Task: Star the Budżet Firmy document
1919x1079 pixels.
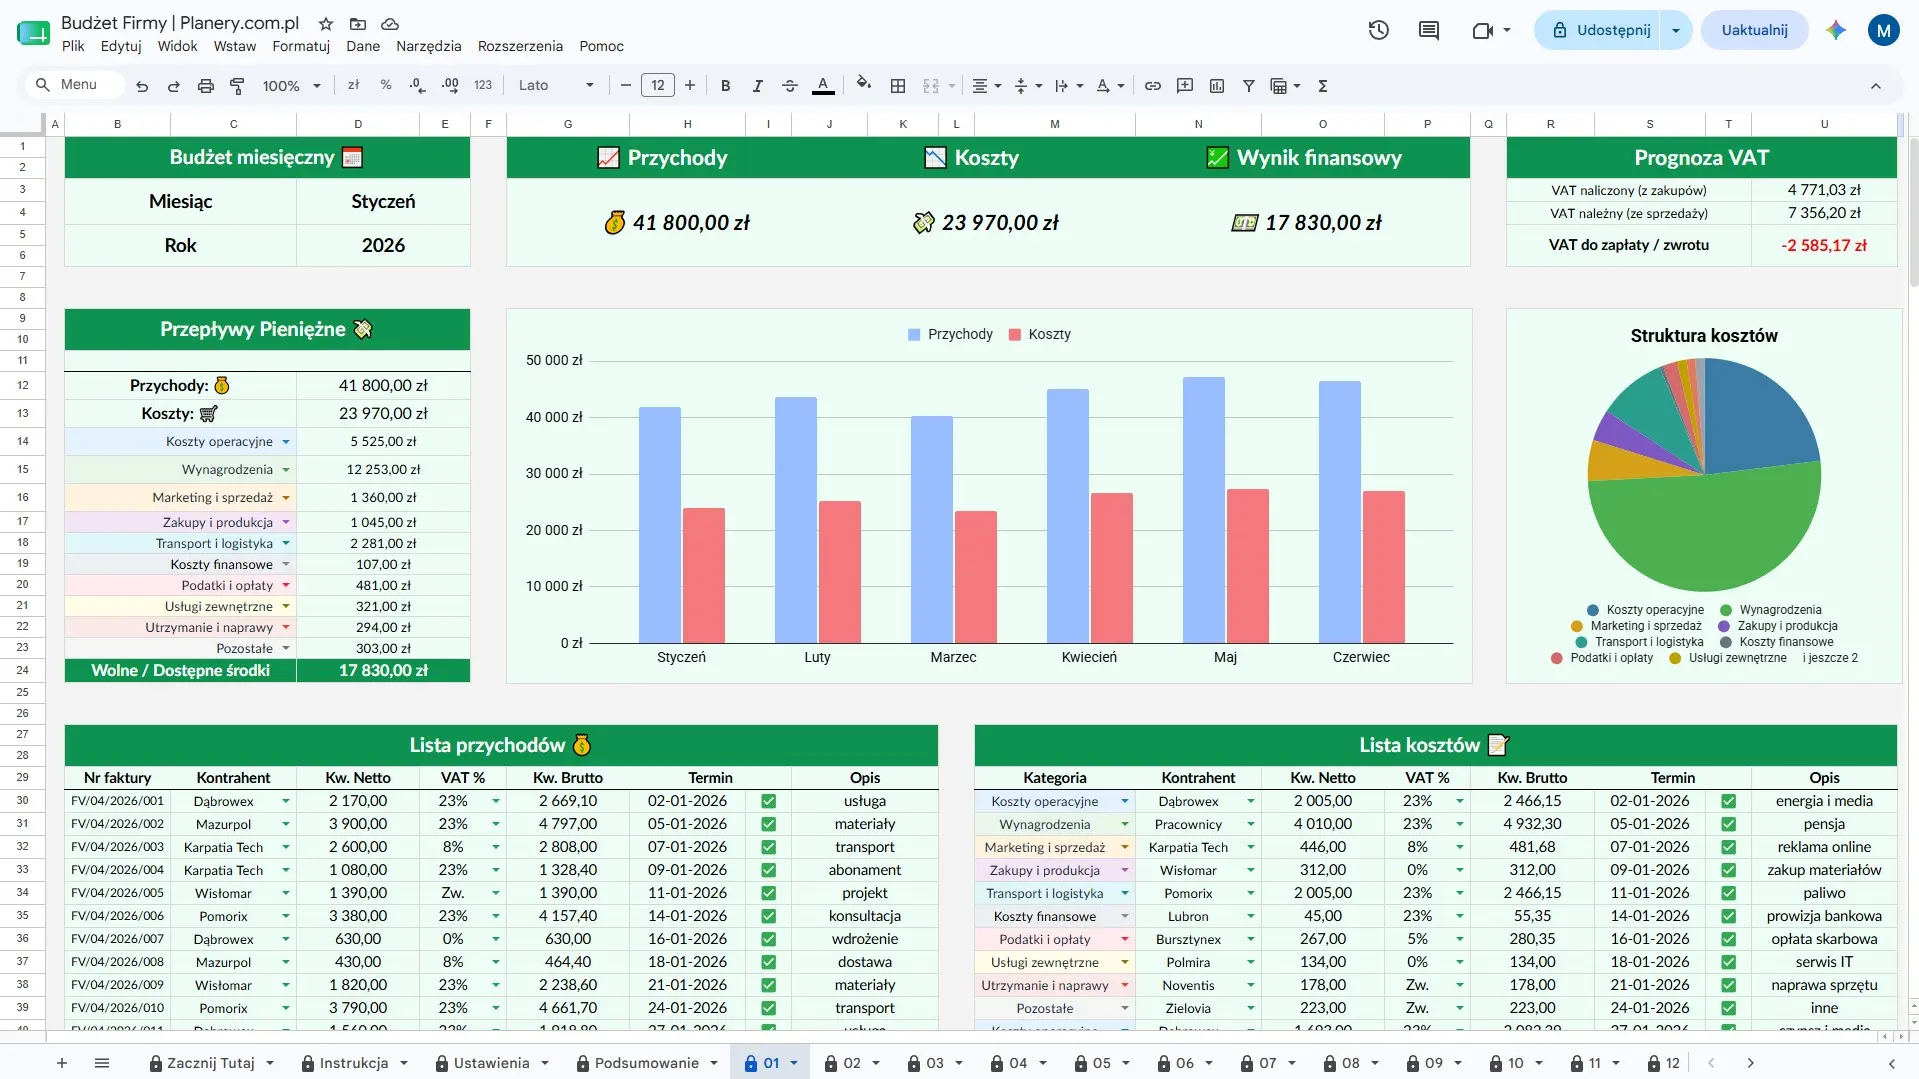Action: [x=326, y=23]
